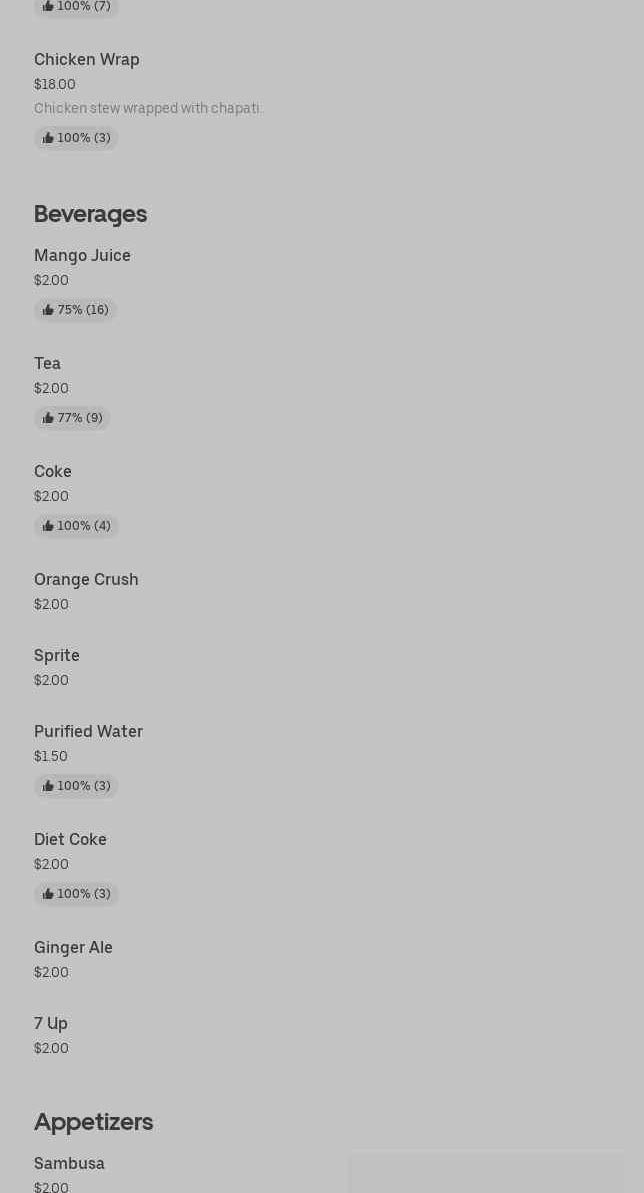
Task: Click the thumbs-up rating under Chicken Wrap
Action: [76, 138]
